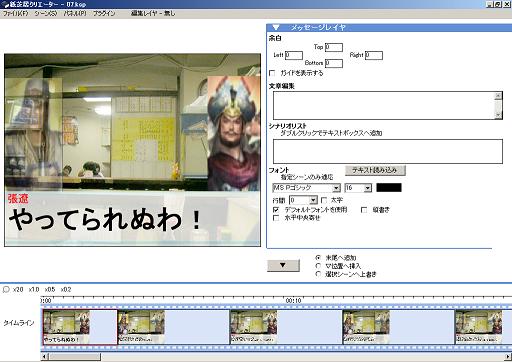512x362 pixels.
Task: Click the 張遼 name text in preview
Action: pos(18,199)
